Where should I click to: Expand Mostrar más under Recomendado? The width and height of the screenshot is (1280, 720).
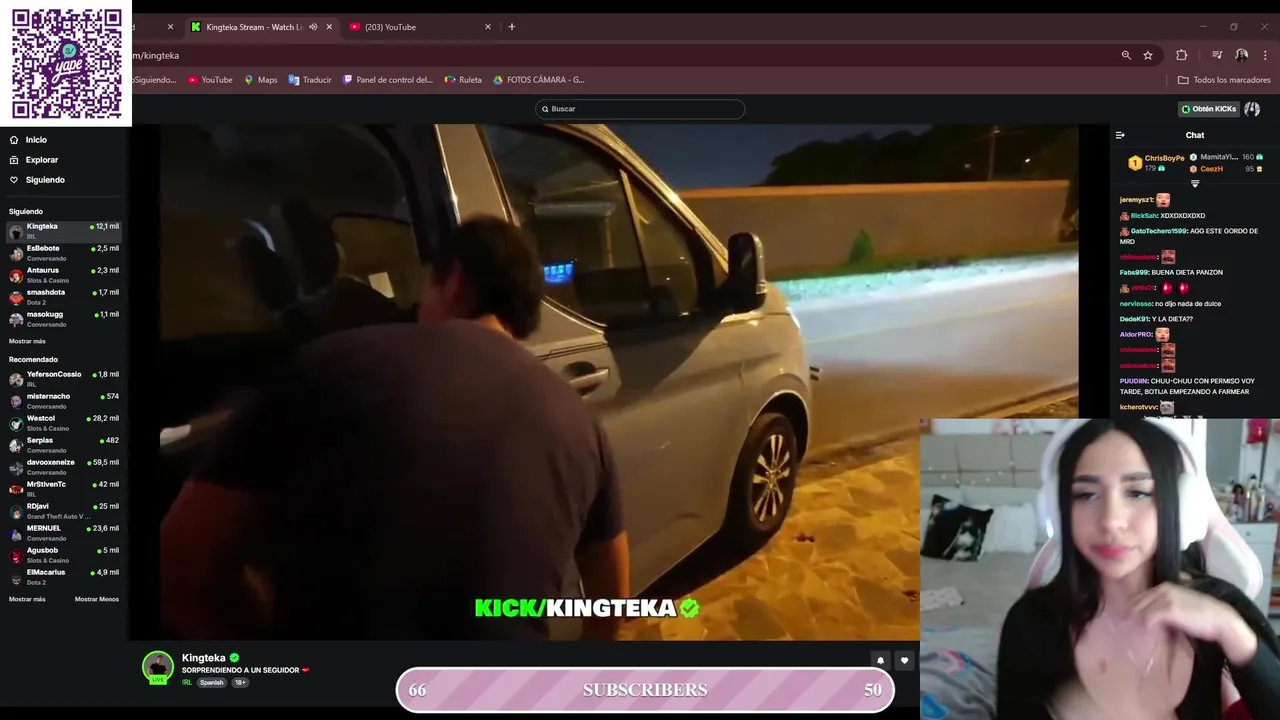(x=27, y=599)
